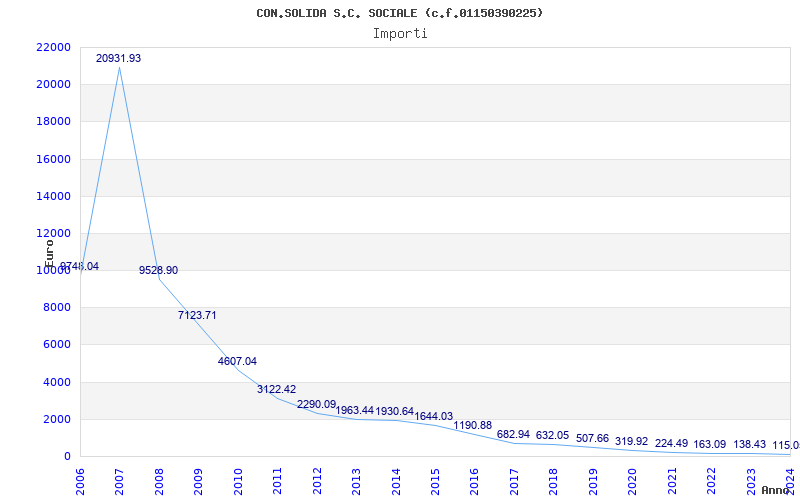Click y-axis tick 2000
Screen dimensions: 800x500
[x=57, y=419]
